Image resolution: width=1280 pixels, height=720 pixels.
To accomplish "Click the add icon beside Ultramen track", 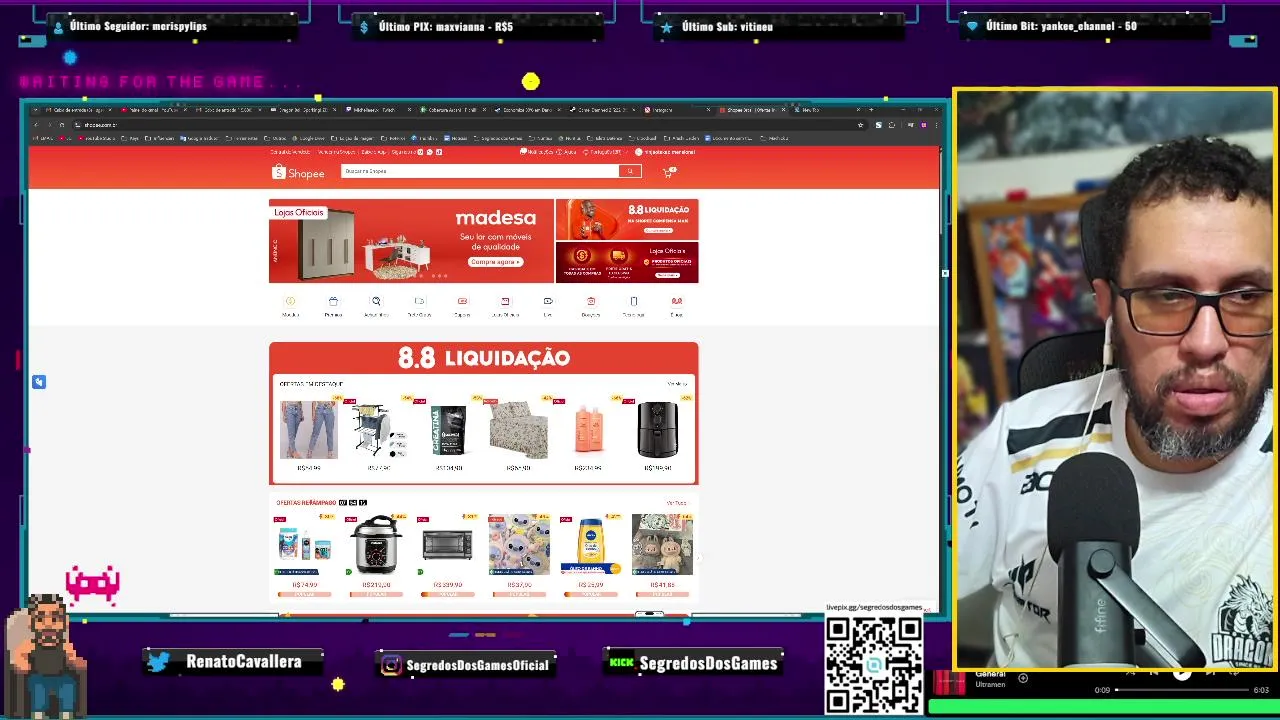I will tap(1023, 678).
